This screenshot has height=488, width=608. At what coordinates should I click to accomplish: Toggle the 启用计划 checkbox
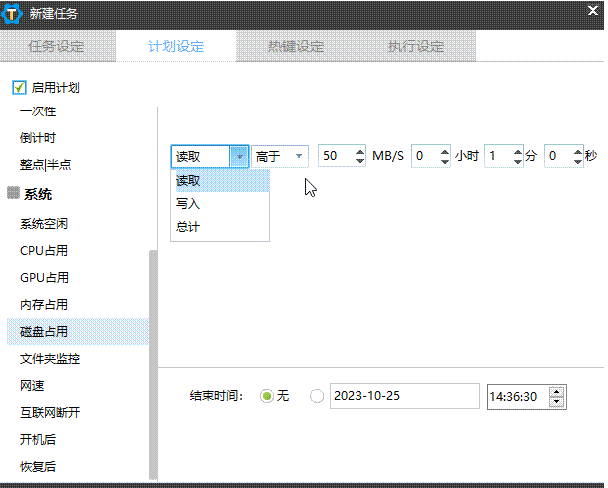coord(19,88)
